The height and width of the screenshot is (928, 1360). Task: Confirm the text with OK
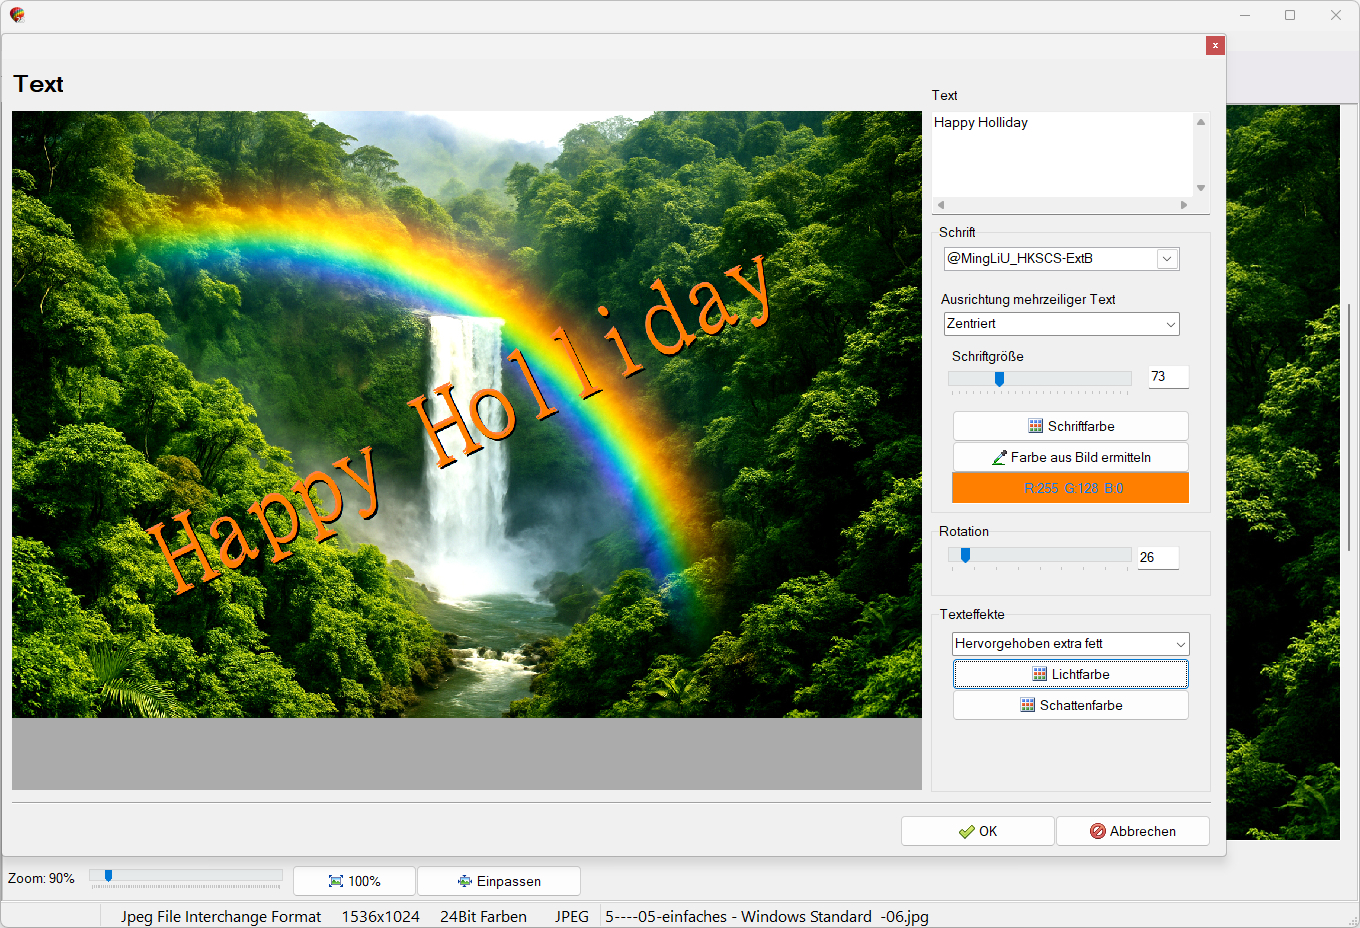click(977, 831)
